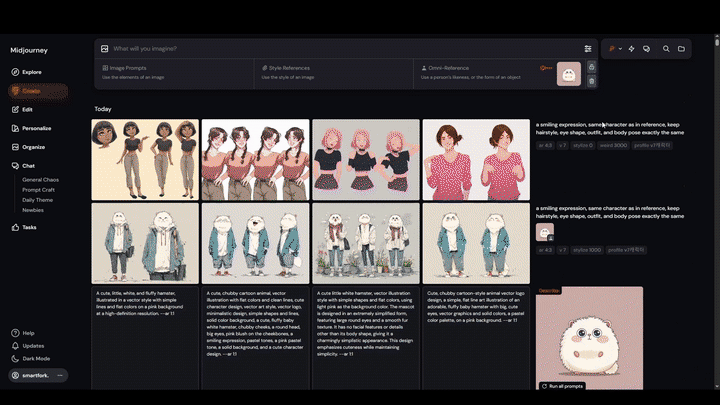This screenshot has width=720, height=405.
Task: Open the Help link
Action: point(23,333)
